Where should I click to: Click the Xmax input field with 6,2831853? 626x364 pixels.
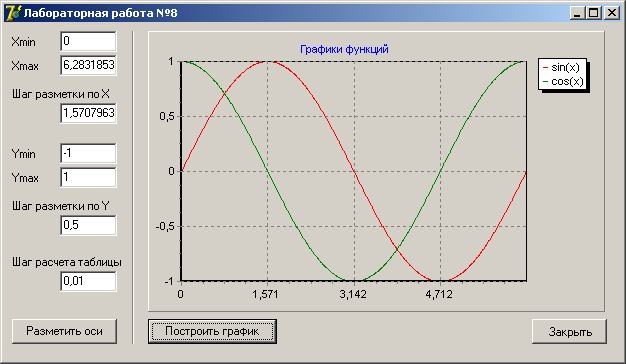pos(88,65)
